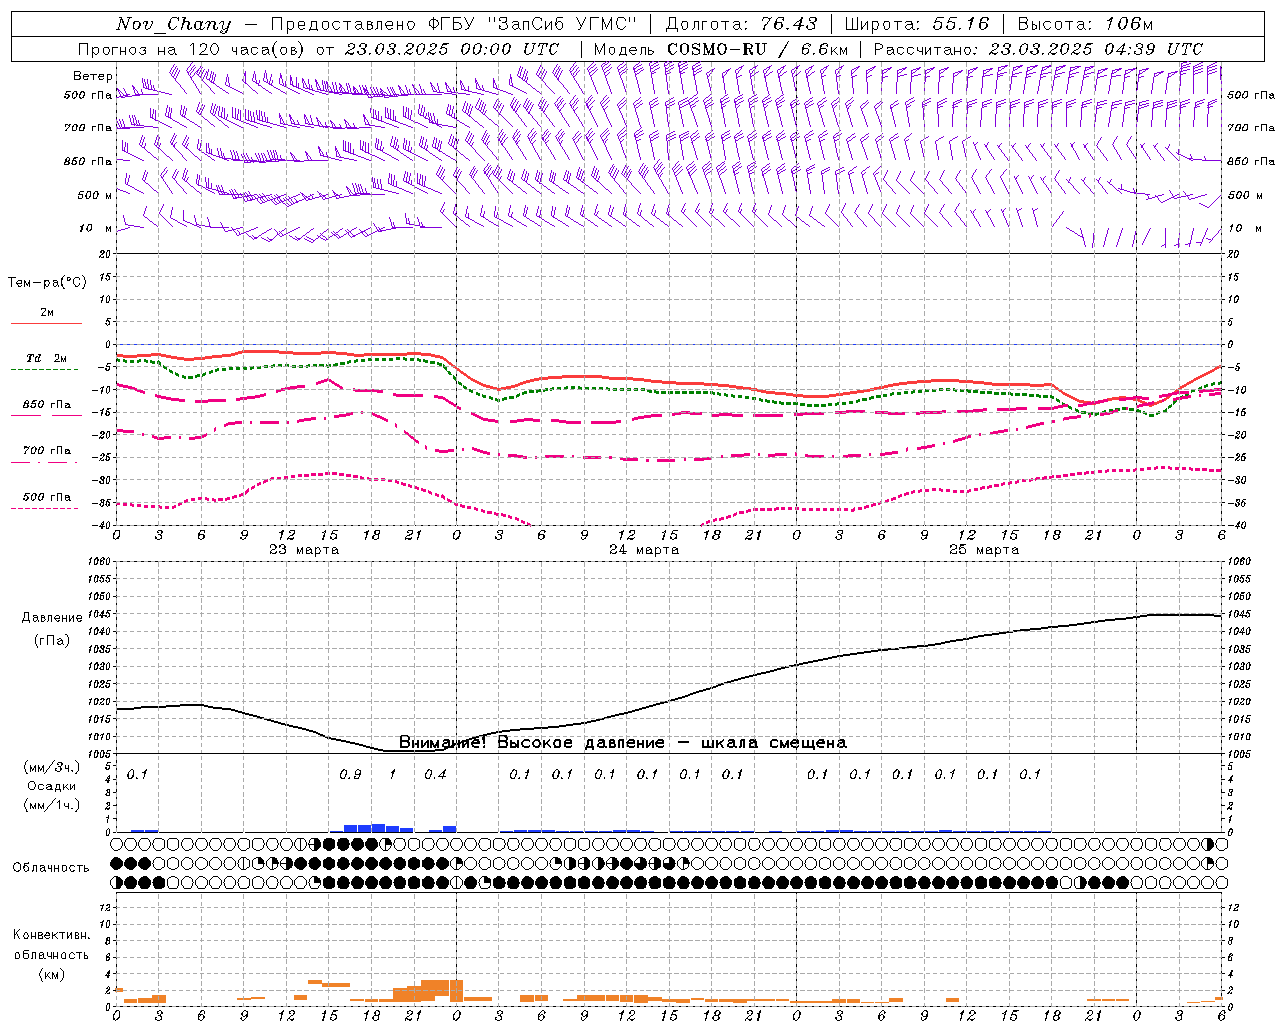Click the high pressure warning text
This screenshot has height=1024, width=1280.
[622, 743]
